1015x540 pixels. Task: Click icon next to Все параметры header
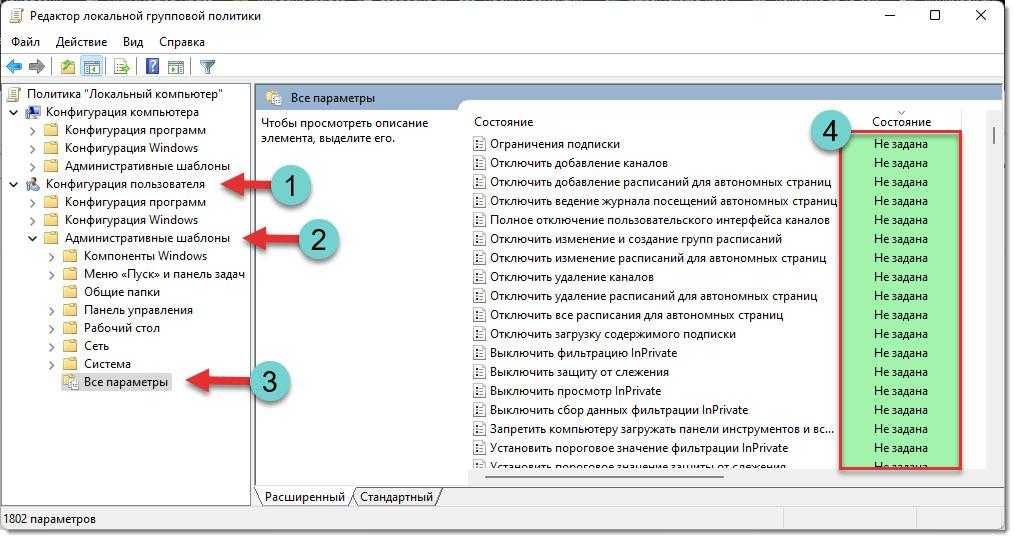(274, 98)
